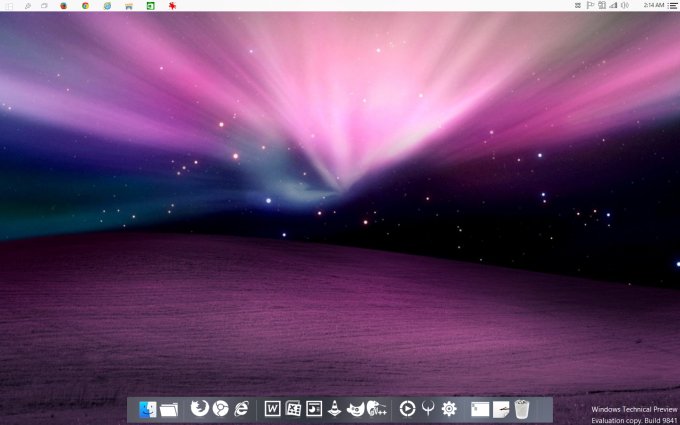Open Task View on the top taskbar
Image resolution: width=680 pixels, height=425 pixels.
coord(44,6)
